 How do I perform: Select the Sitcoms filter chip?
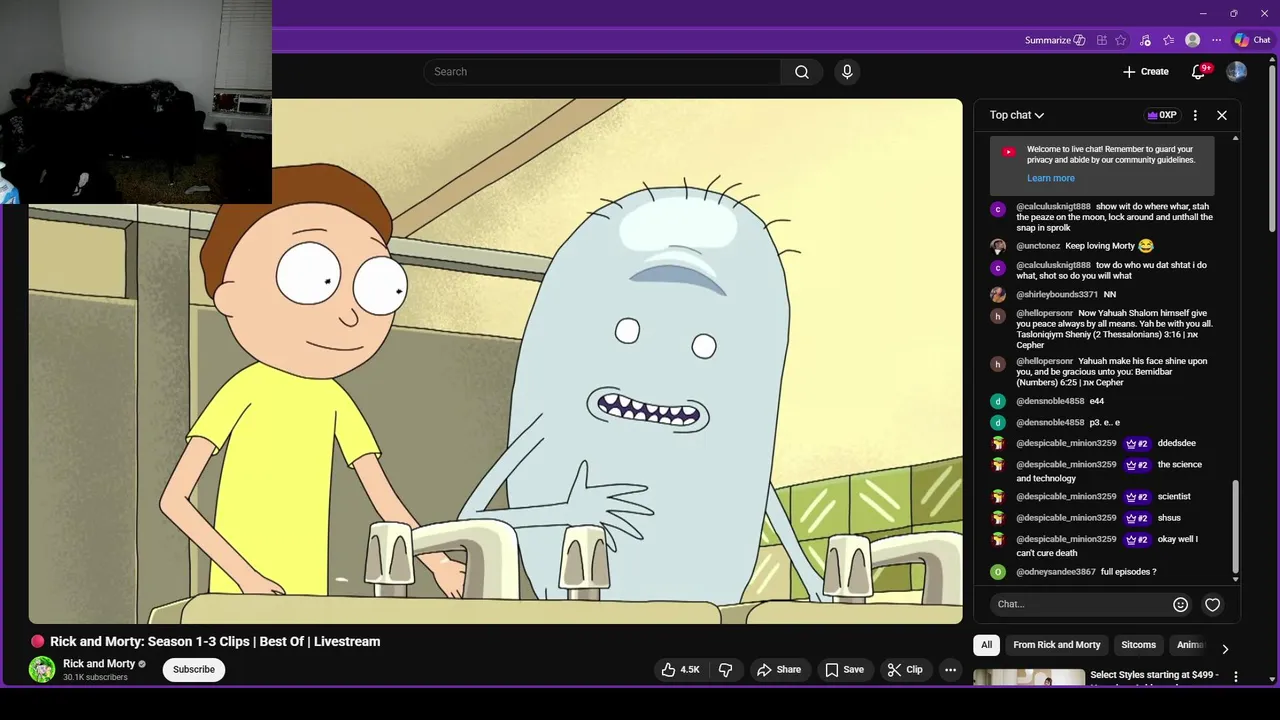(x=1138, y=645)
